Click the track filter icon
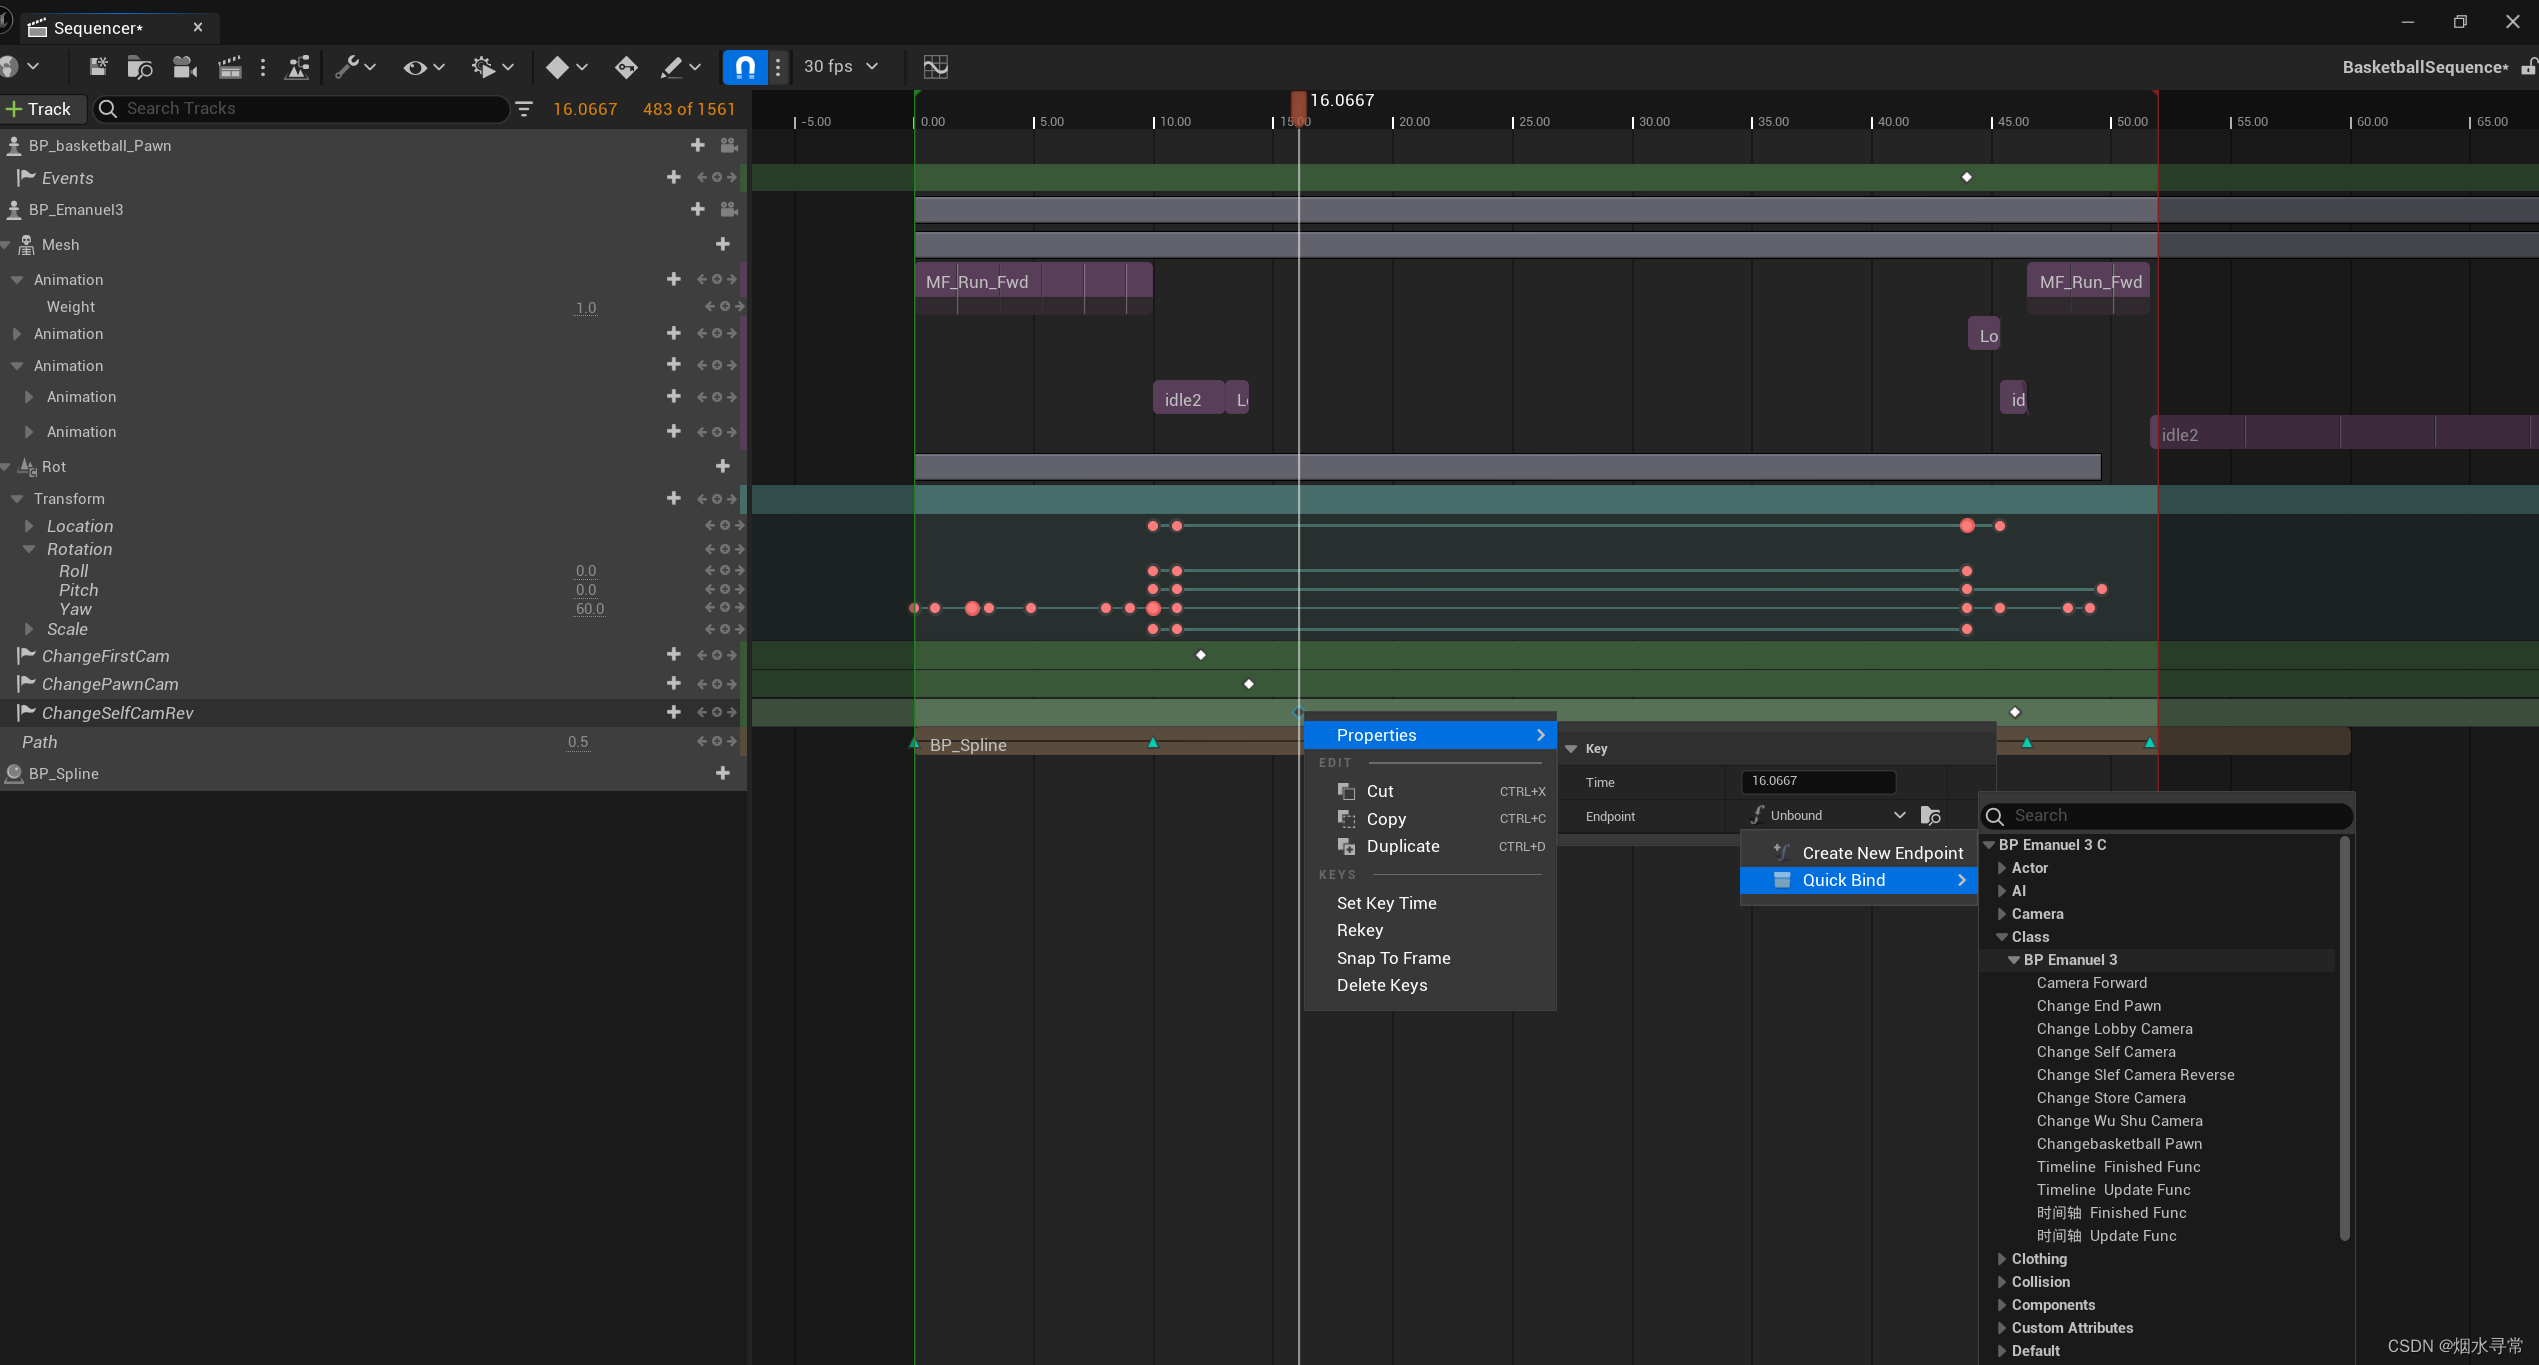 pos(524,109)
